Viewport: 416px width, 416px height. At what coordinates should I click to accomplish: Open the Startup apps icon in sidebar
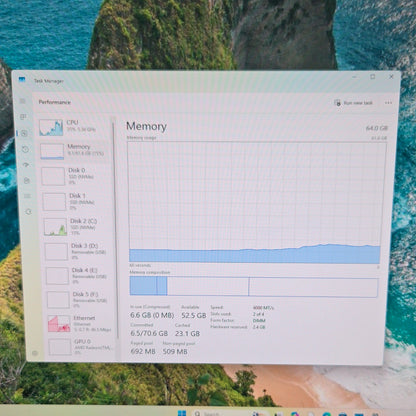point(26,165)
